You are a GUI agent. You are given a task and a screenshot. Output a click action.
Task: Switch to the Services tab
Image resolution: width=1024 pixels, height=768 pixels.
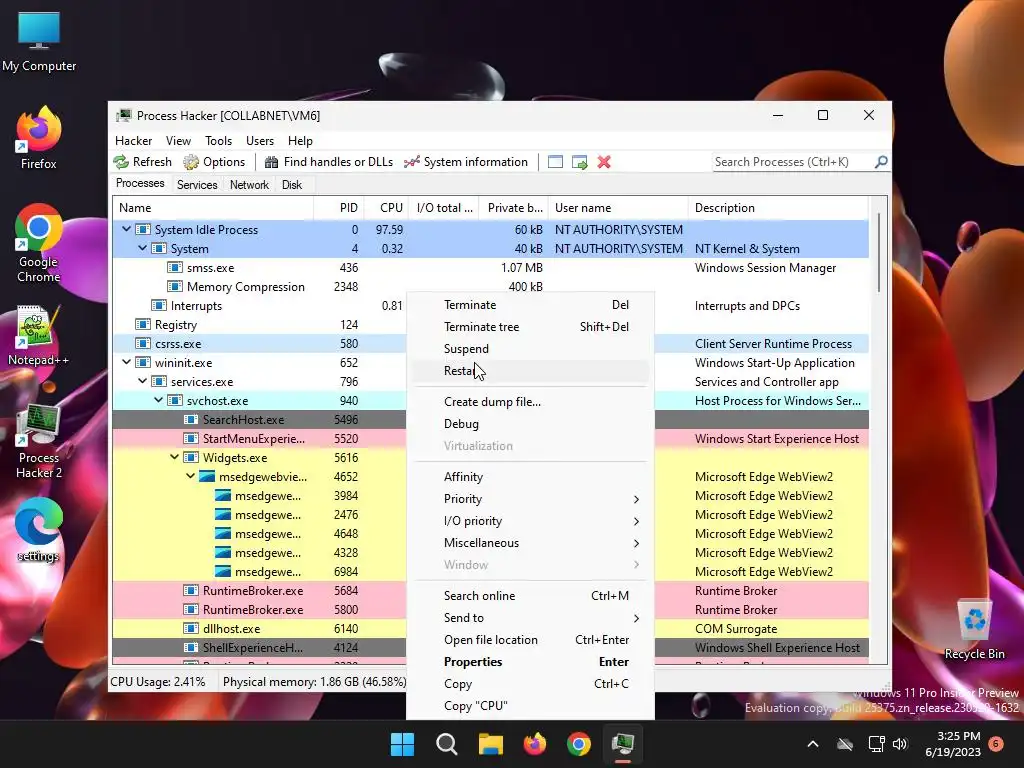pos(197,185)
